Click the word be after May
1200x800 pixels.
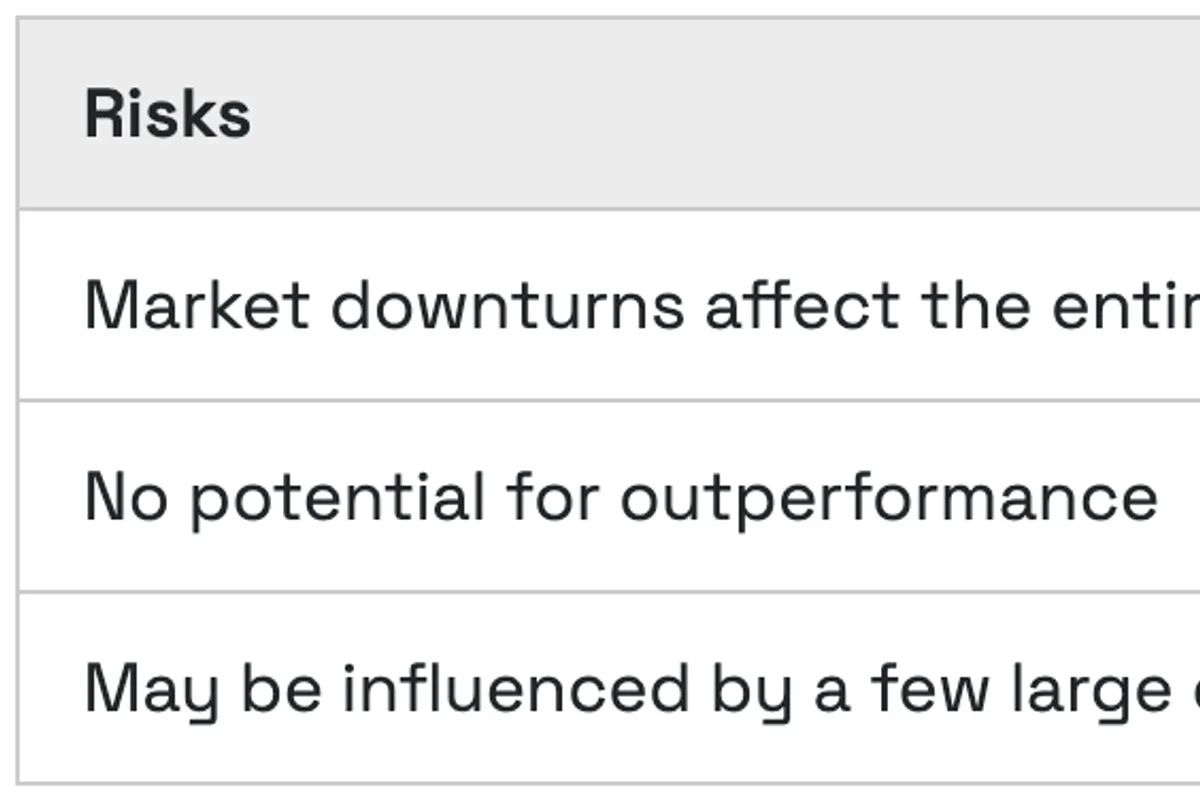point(281,689)
